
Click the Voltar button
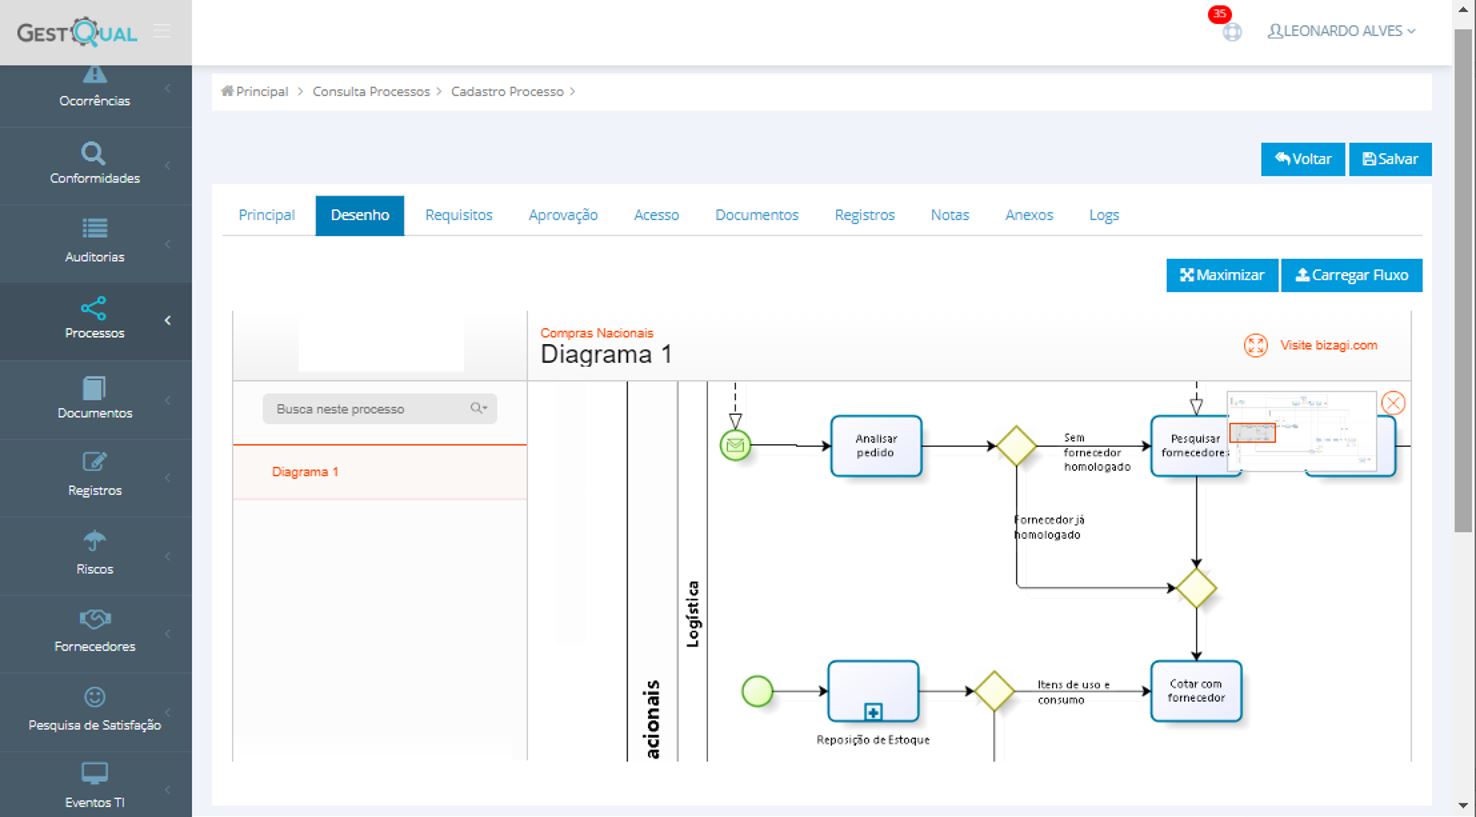[x=1303, y=159]
